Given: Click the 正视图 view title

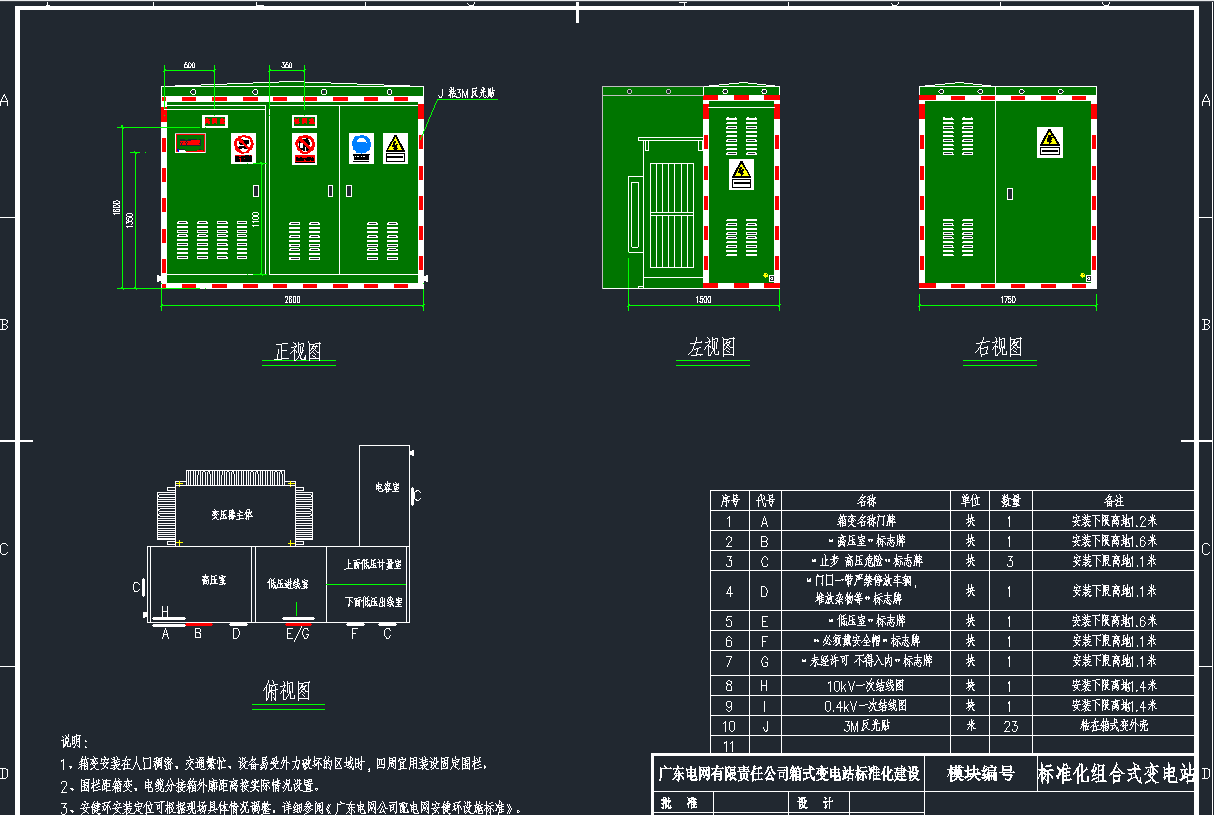Looking at the screenshot, I should click(x=298, y=352).
